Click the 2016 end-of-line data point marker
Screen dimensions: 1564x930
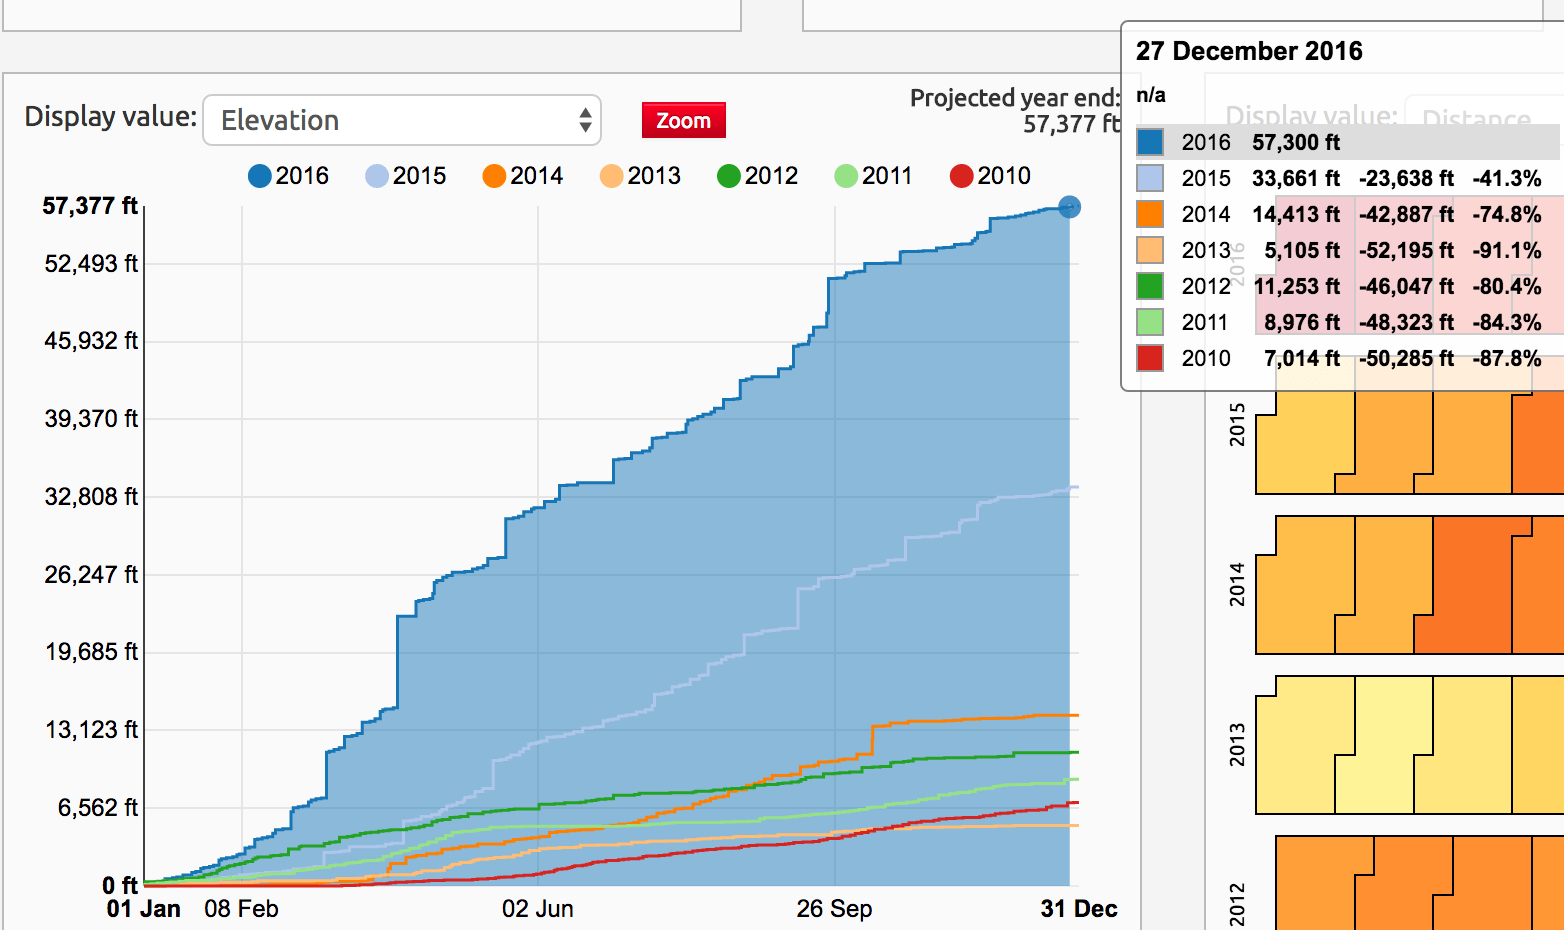[1069, 207]
